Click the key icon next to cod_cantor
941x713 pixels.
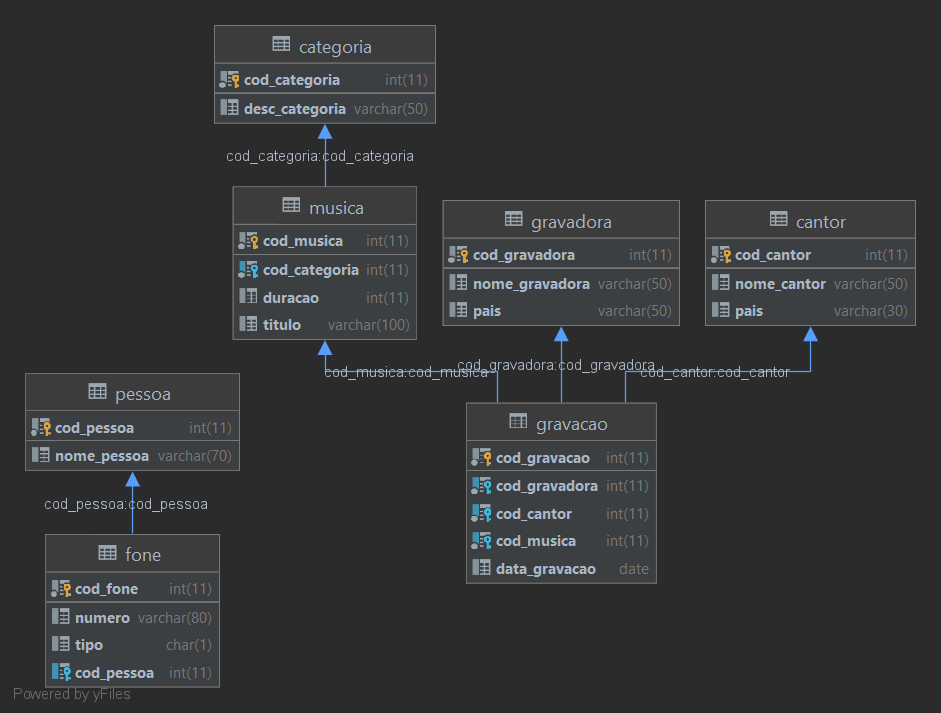[x=722, y=254]
